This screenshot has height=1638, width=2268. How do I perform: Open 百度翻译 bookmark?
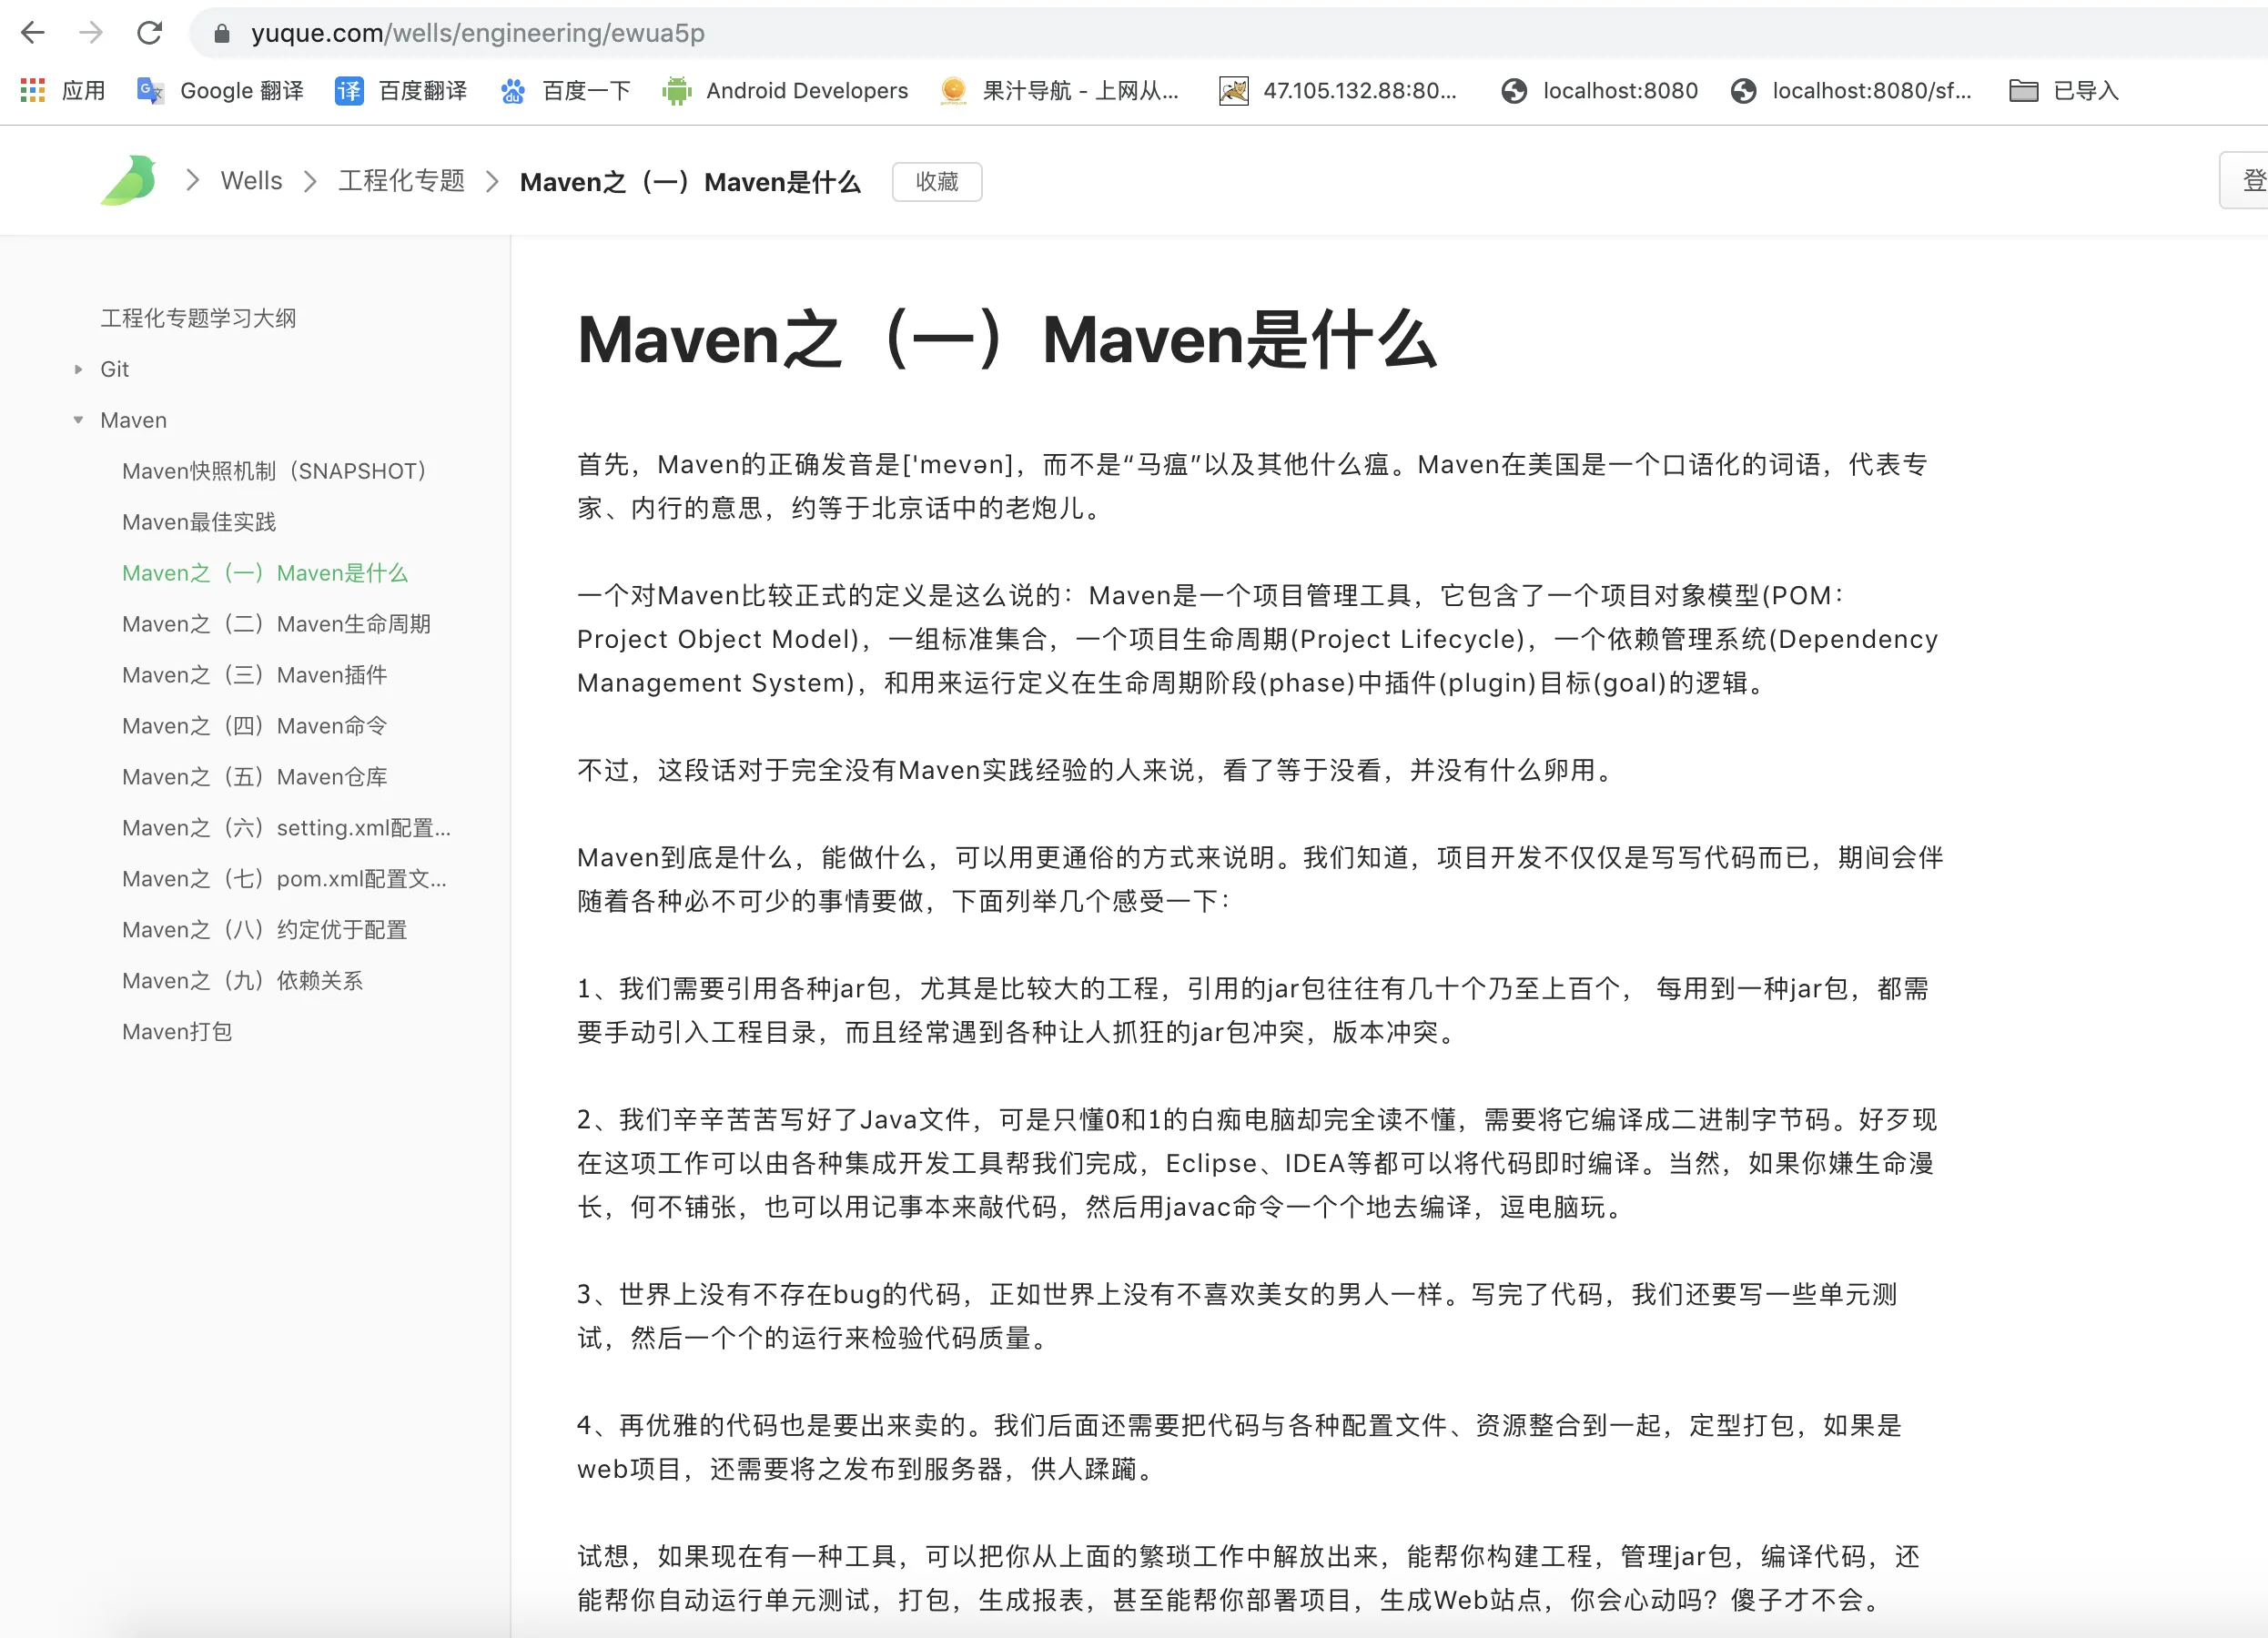click(401, 91)
